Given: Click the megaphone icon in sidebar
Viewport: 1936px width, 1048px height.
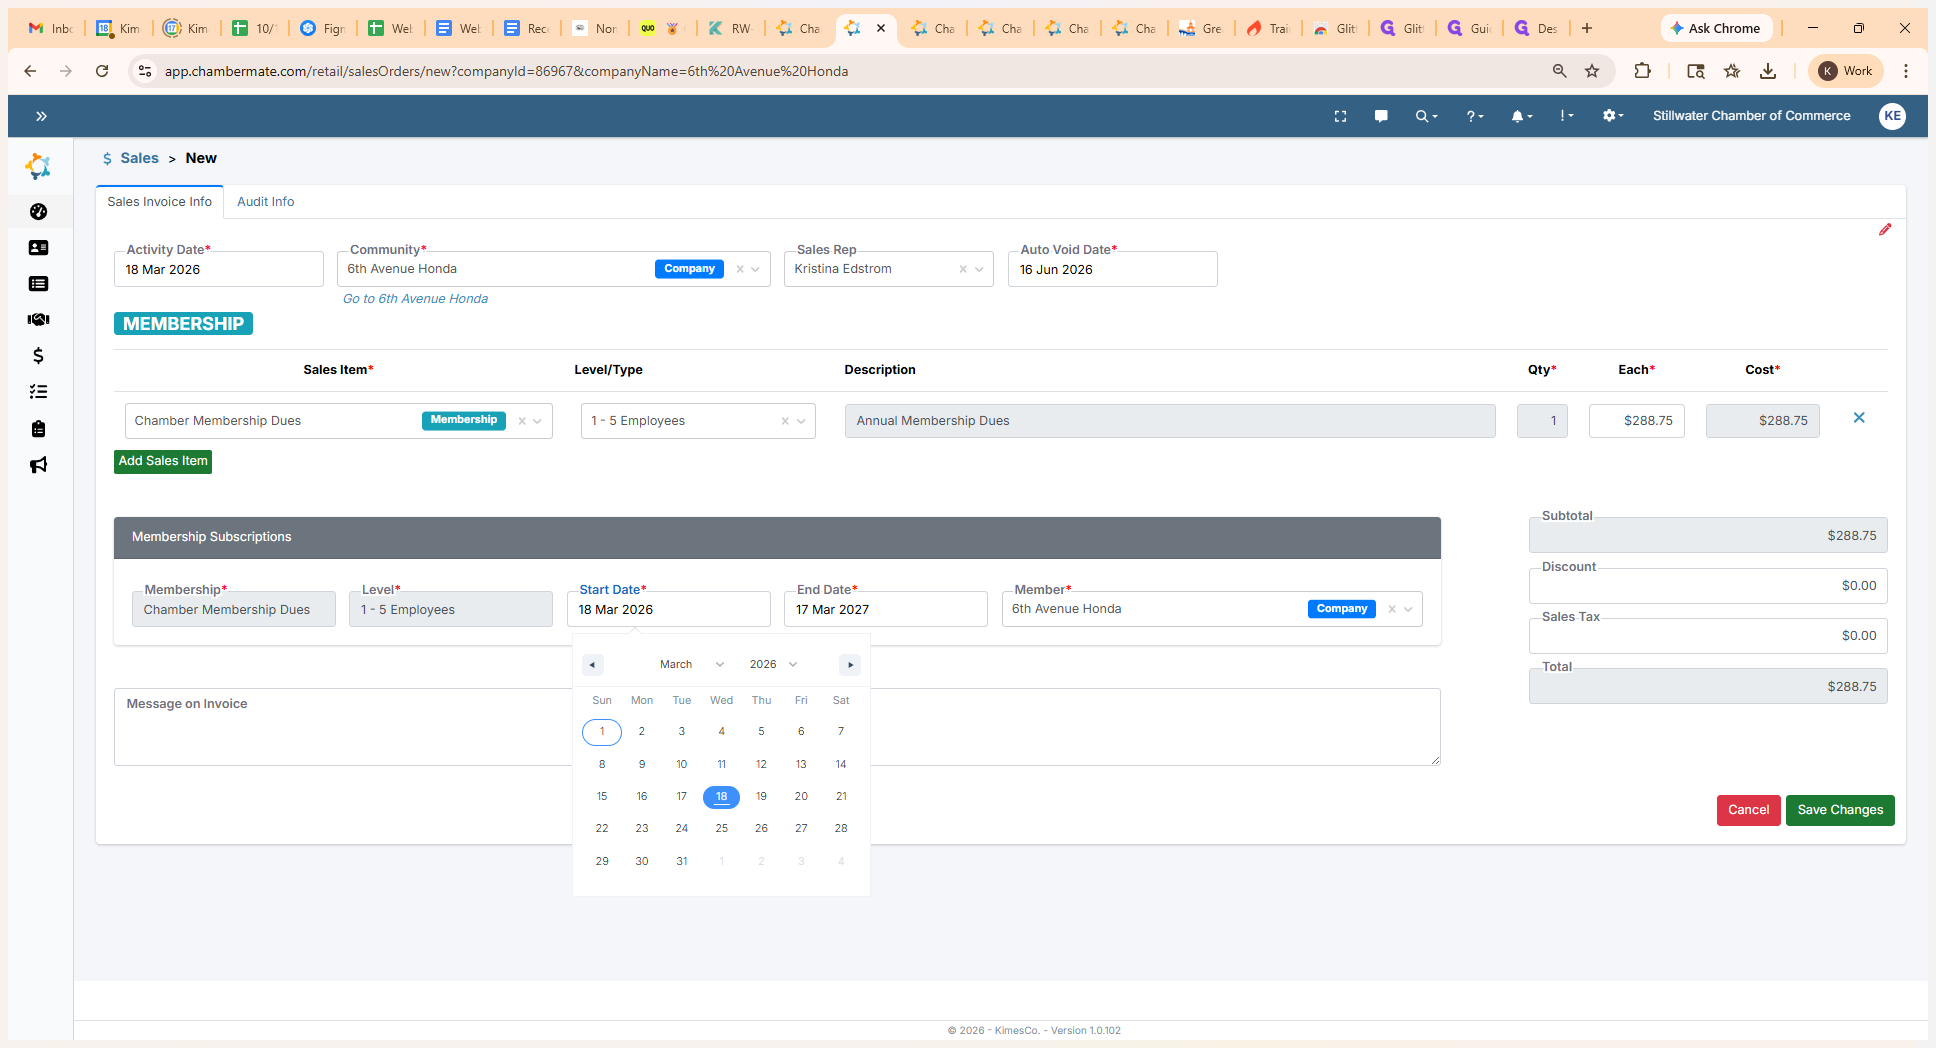Looking at the screenshot, I should pos(38,465).
